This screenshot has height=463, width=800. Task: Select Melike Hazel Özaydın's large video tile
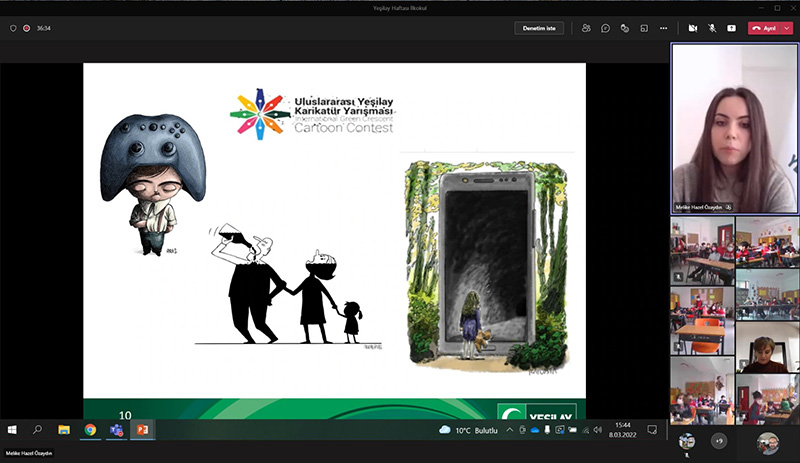[x=734, y=128]
